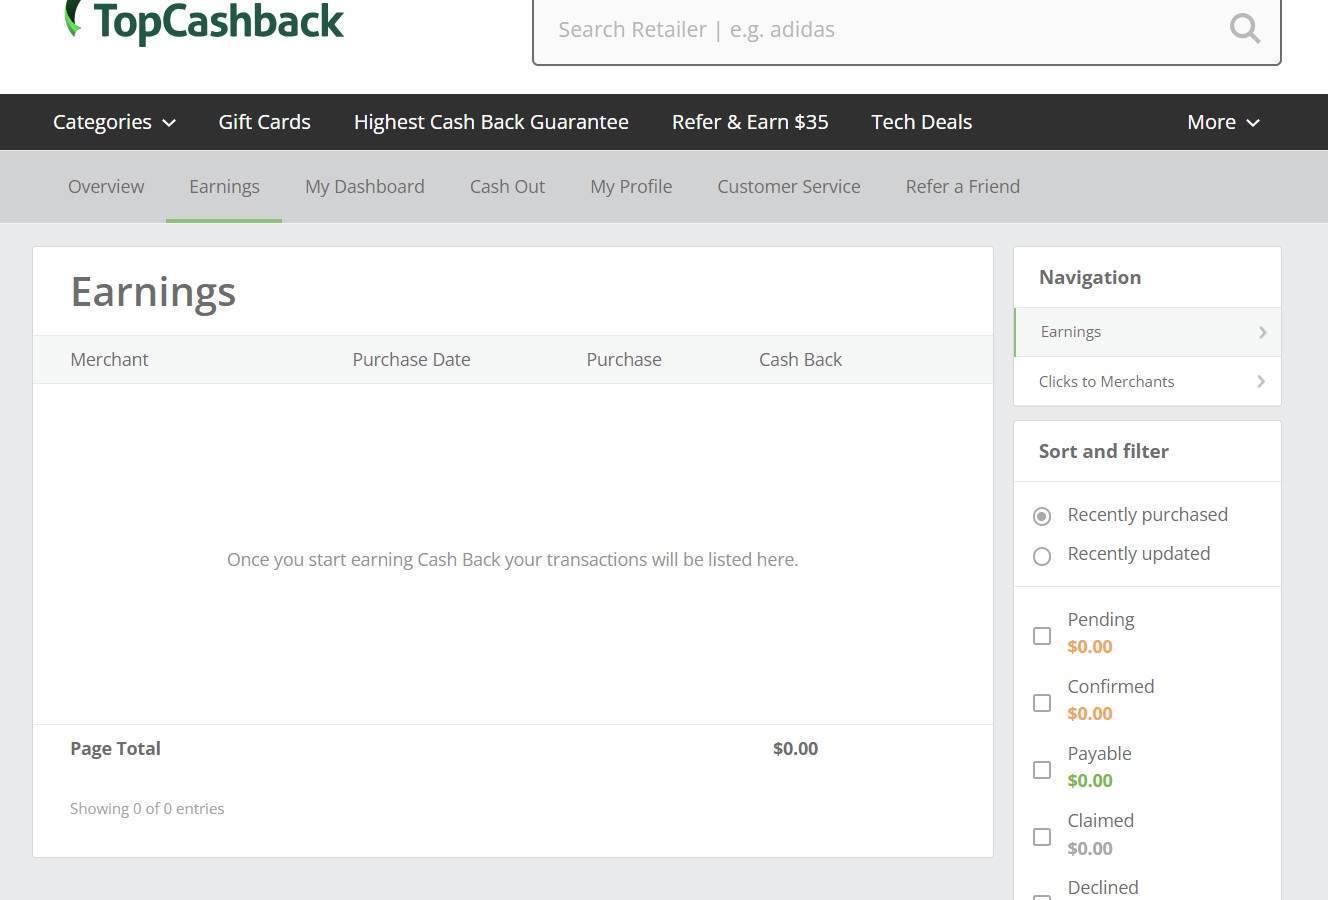
Task: Click 'Showing 0 of 0 entries' text
Action: coord(147,808)
